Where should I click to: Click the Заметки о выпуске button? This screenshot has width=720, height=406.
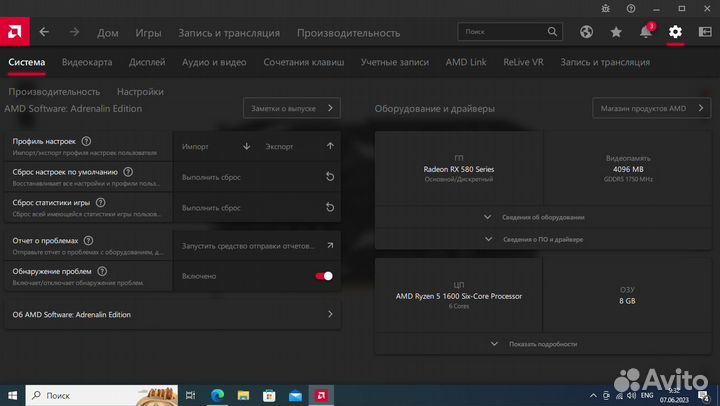point(291,108)
